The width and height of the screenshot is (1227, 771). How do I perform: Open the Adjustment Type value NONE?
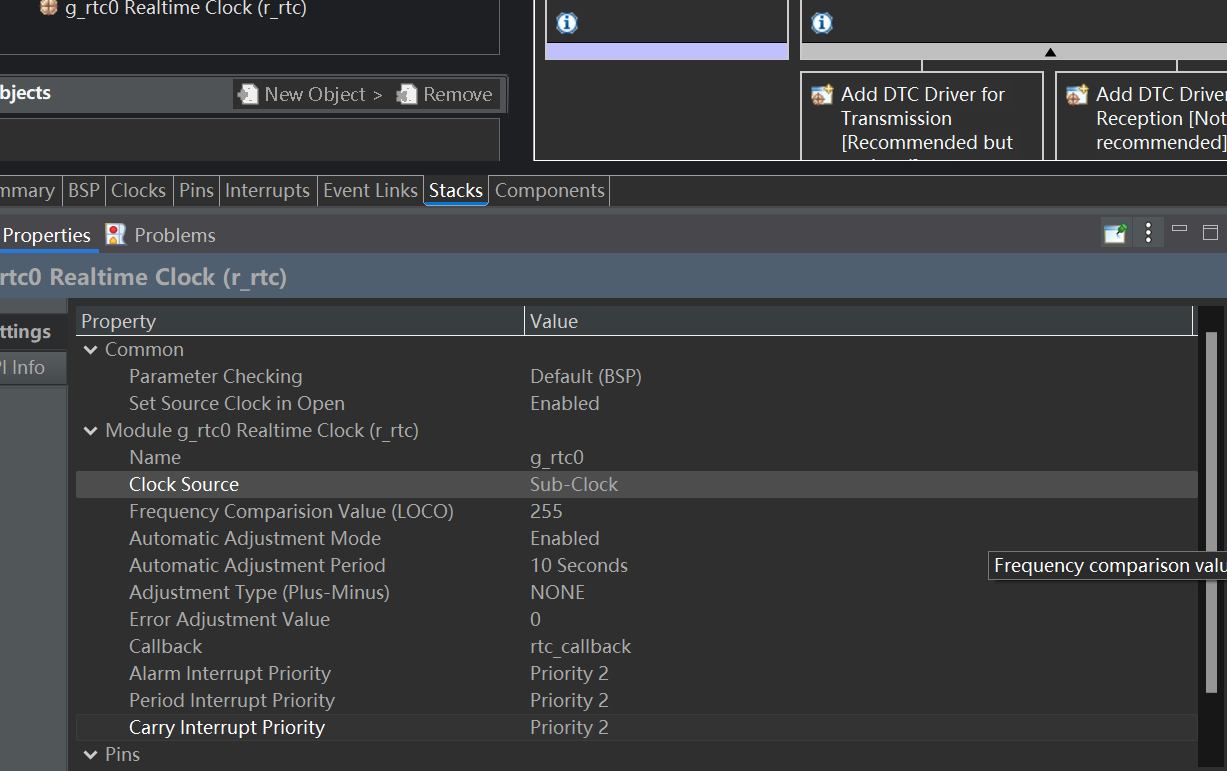click(x=558, y=592)
